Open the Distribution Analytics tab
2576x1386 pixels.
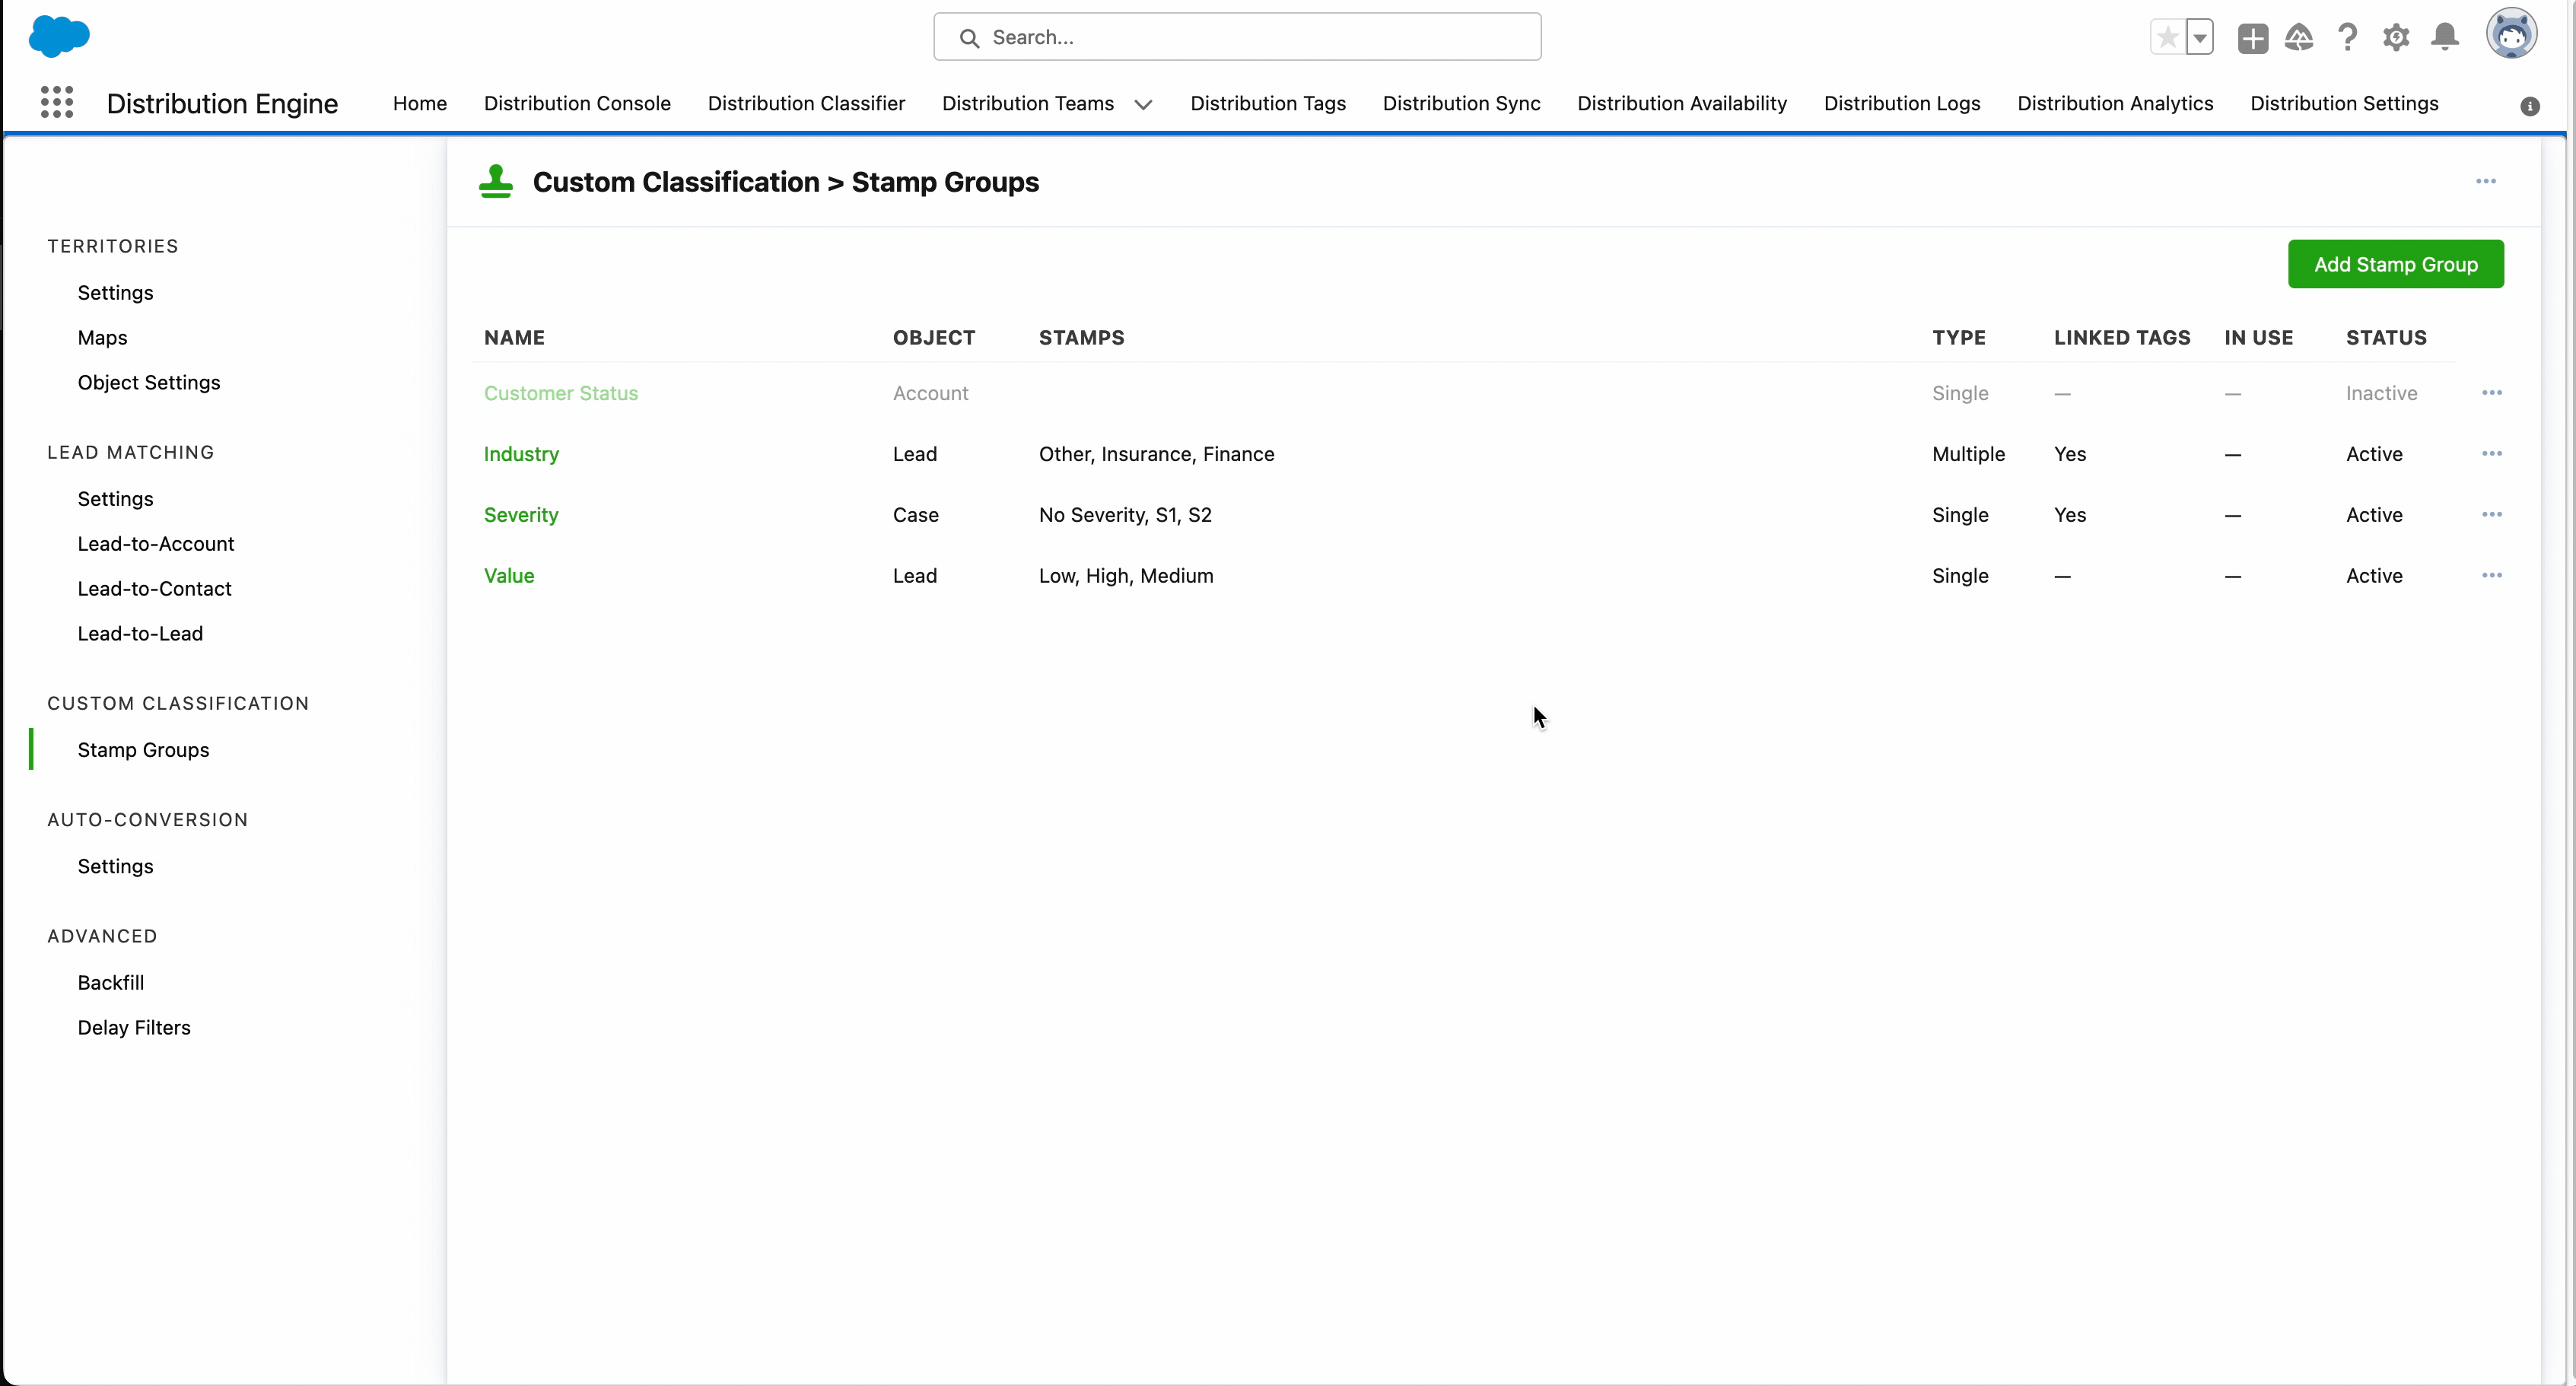[x=2115, y=103]
